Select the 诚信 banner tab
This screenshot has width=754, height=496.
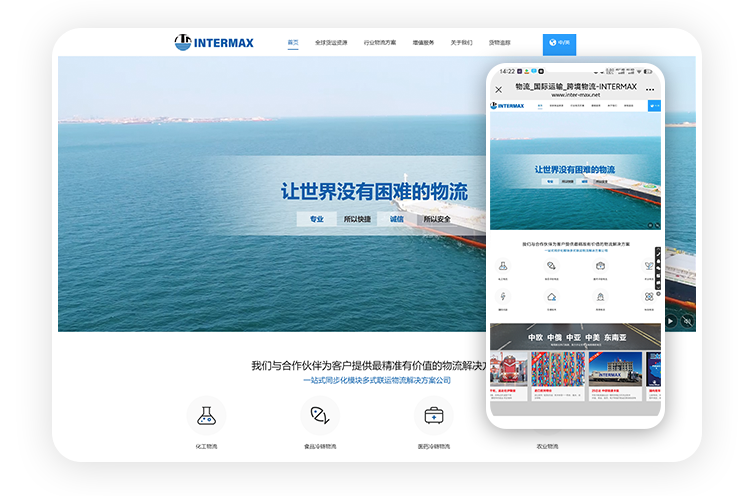click(x=397, y=219)
